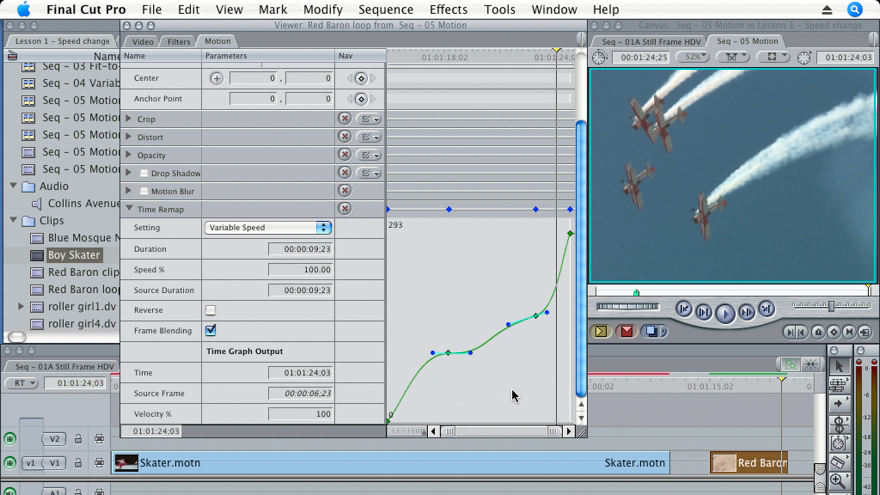The width and height of the screenshot is (880, 495).
Task: Select the Zoom magnifier tool
Action: pos(838,480)
